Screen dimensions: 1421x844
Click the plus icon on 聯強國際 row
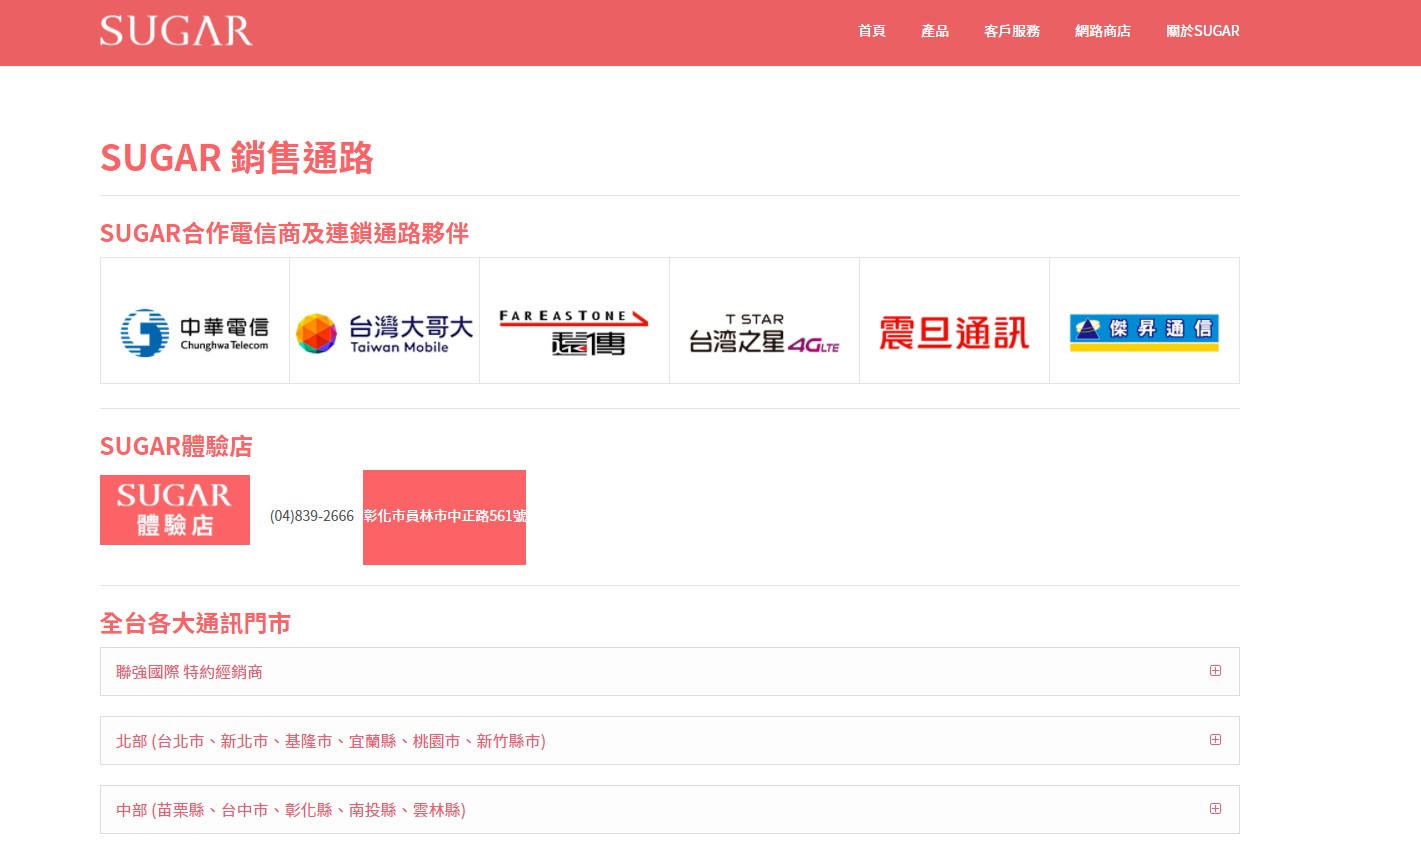point(1215,671)
